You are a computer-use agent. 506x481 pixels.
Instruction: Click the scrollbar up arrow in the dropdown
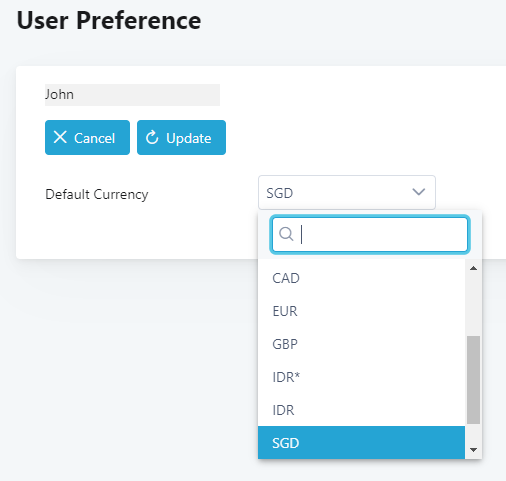(x=473, y=268)
